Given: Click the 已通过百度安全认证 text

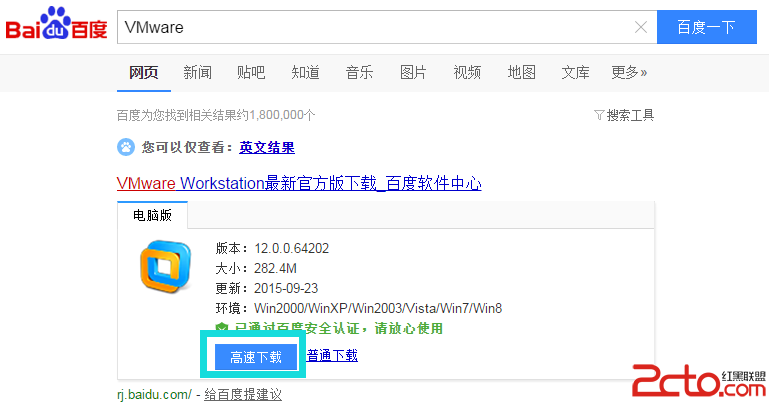Looking at the screenshot, I should (338, 328).
